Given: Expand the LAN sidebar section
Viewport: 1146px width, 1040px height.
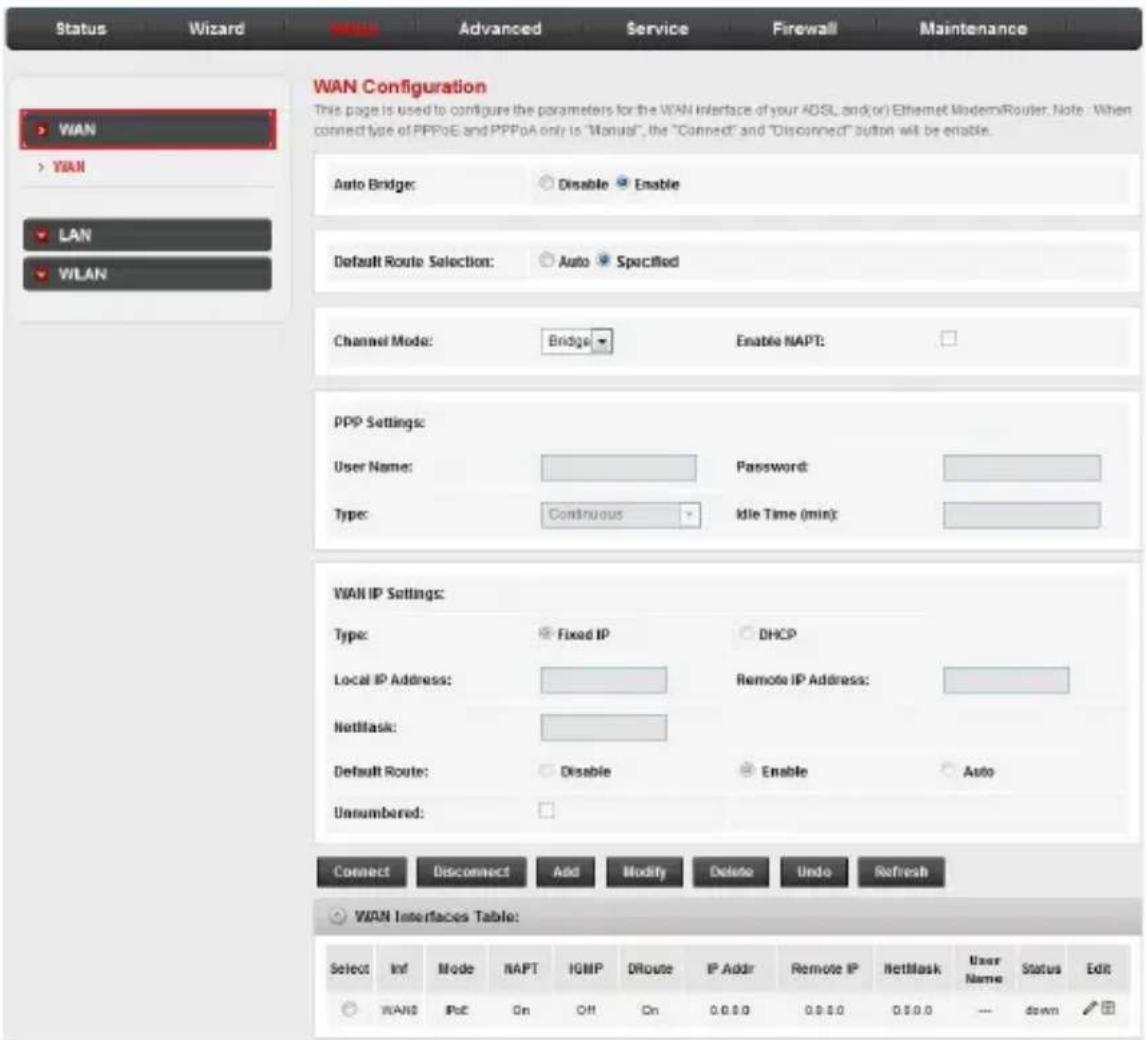Looking at the screenshot, I should 148,235.
